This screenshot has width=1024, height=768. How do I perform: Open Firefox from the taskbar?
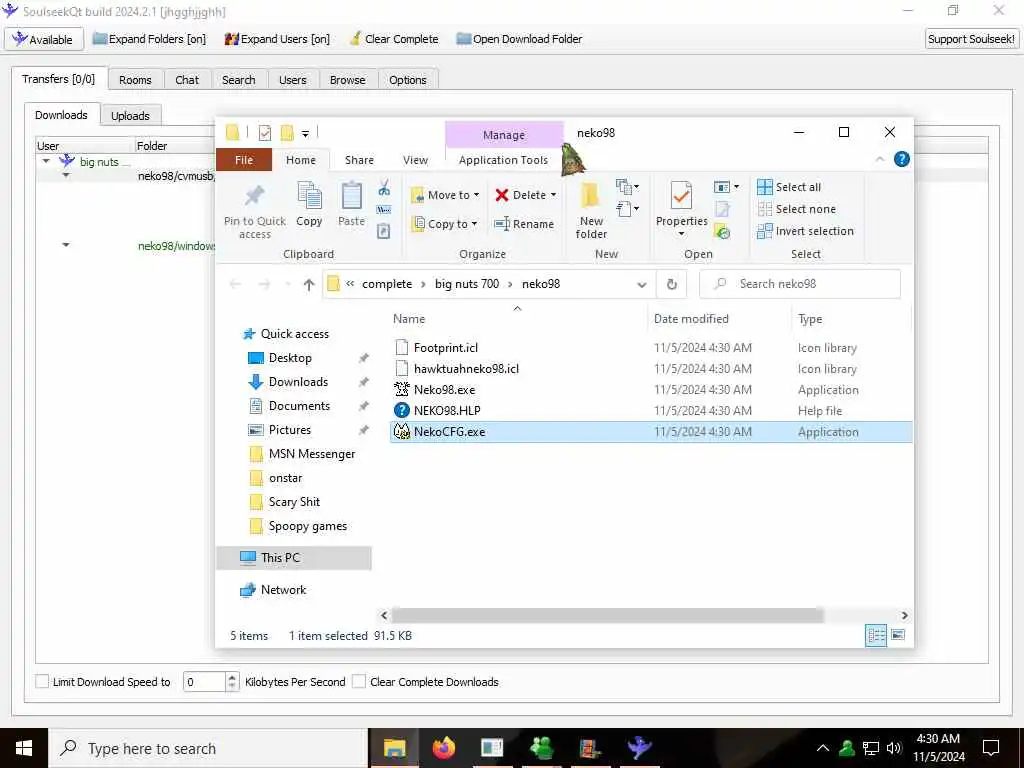pyautogui.click(x=443, y=748)
